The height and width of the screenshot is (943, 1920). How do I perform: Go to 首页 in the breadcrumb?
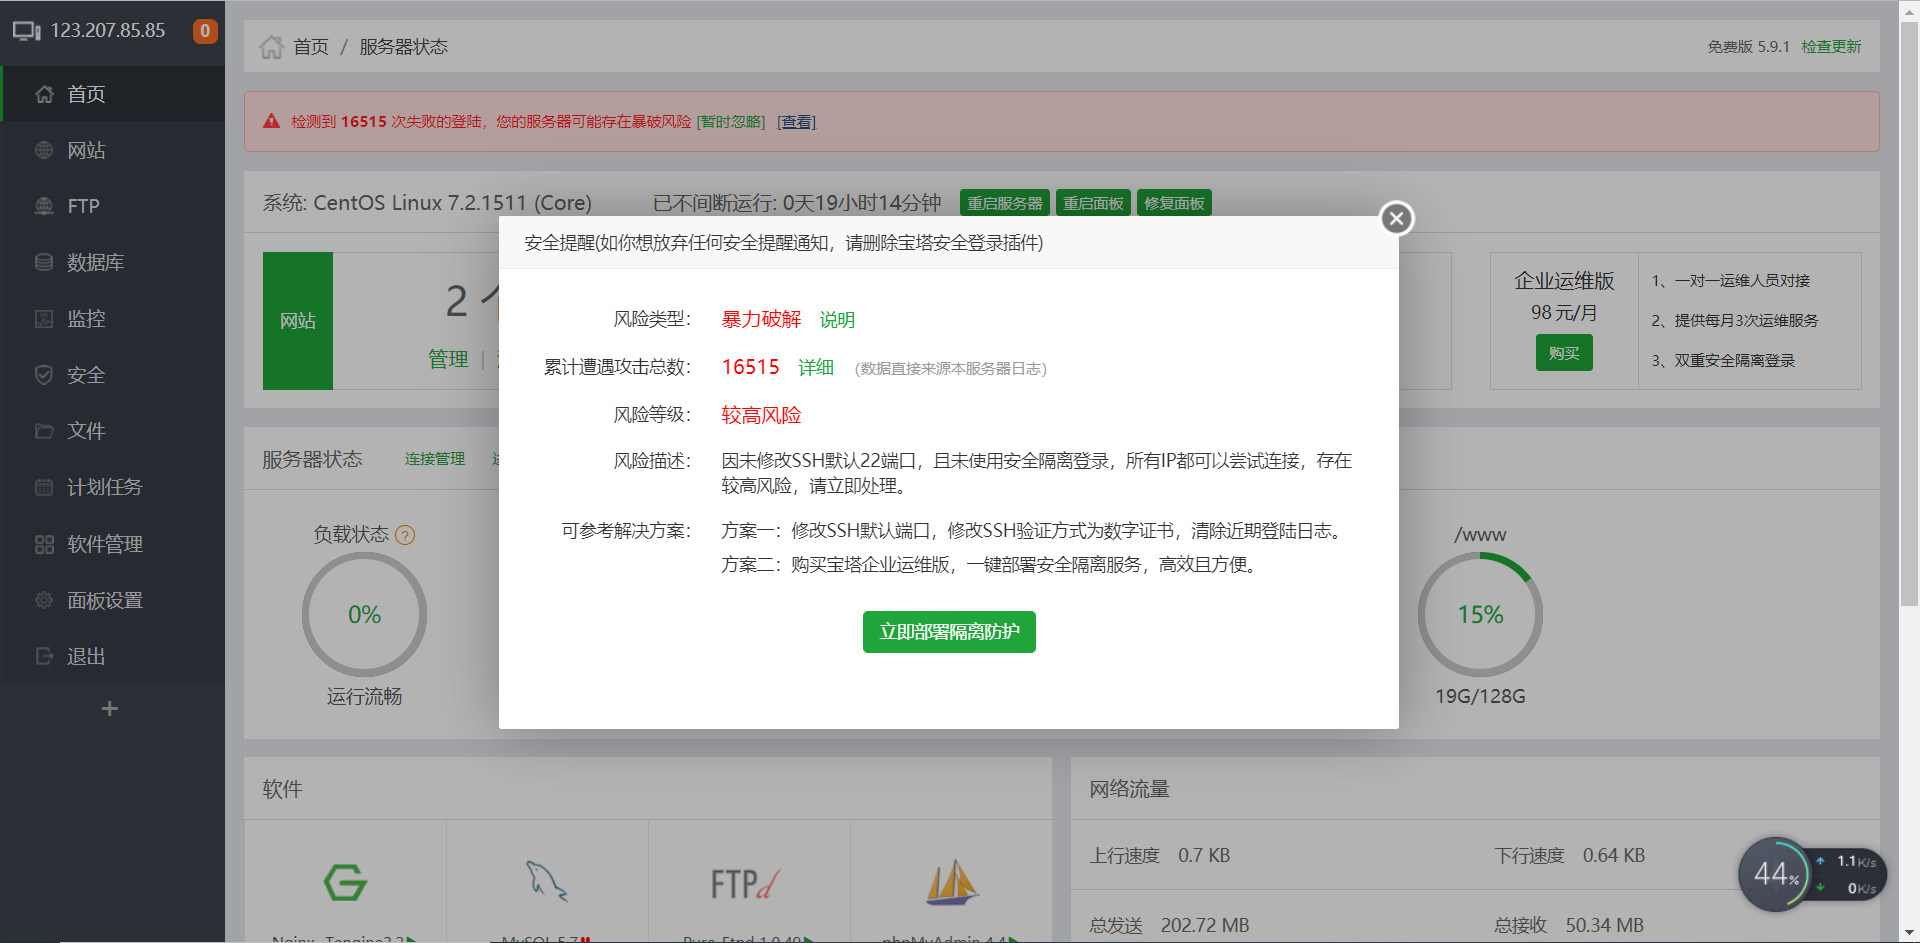310,46
